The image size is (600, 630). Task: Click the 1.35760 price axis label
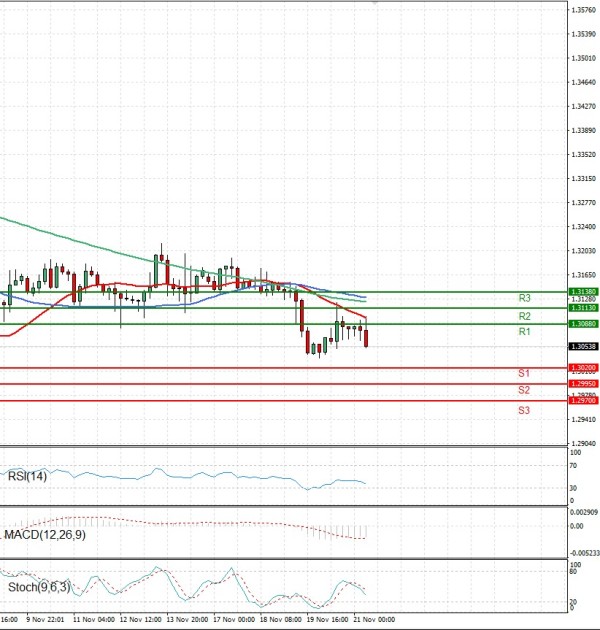click(x=583, y=10)
